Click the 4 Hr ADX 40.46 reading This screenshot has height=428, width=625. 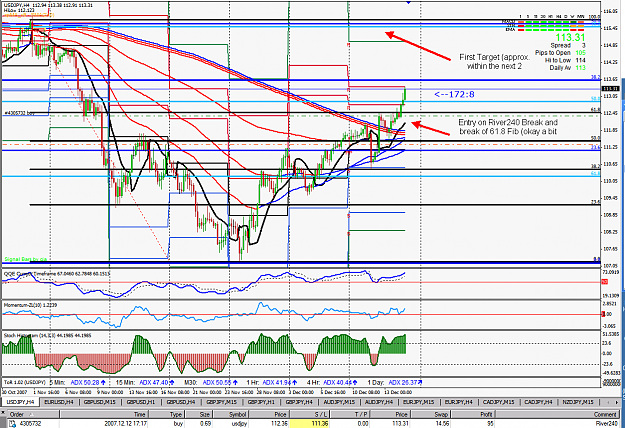340,383
